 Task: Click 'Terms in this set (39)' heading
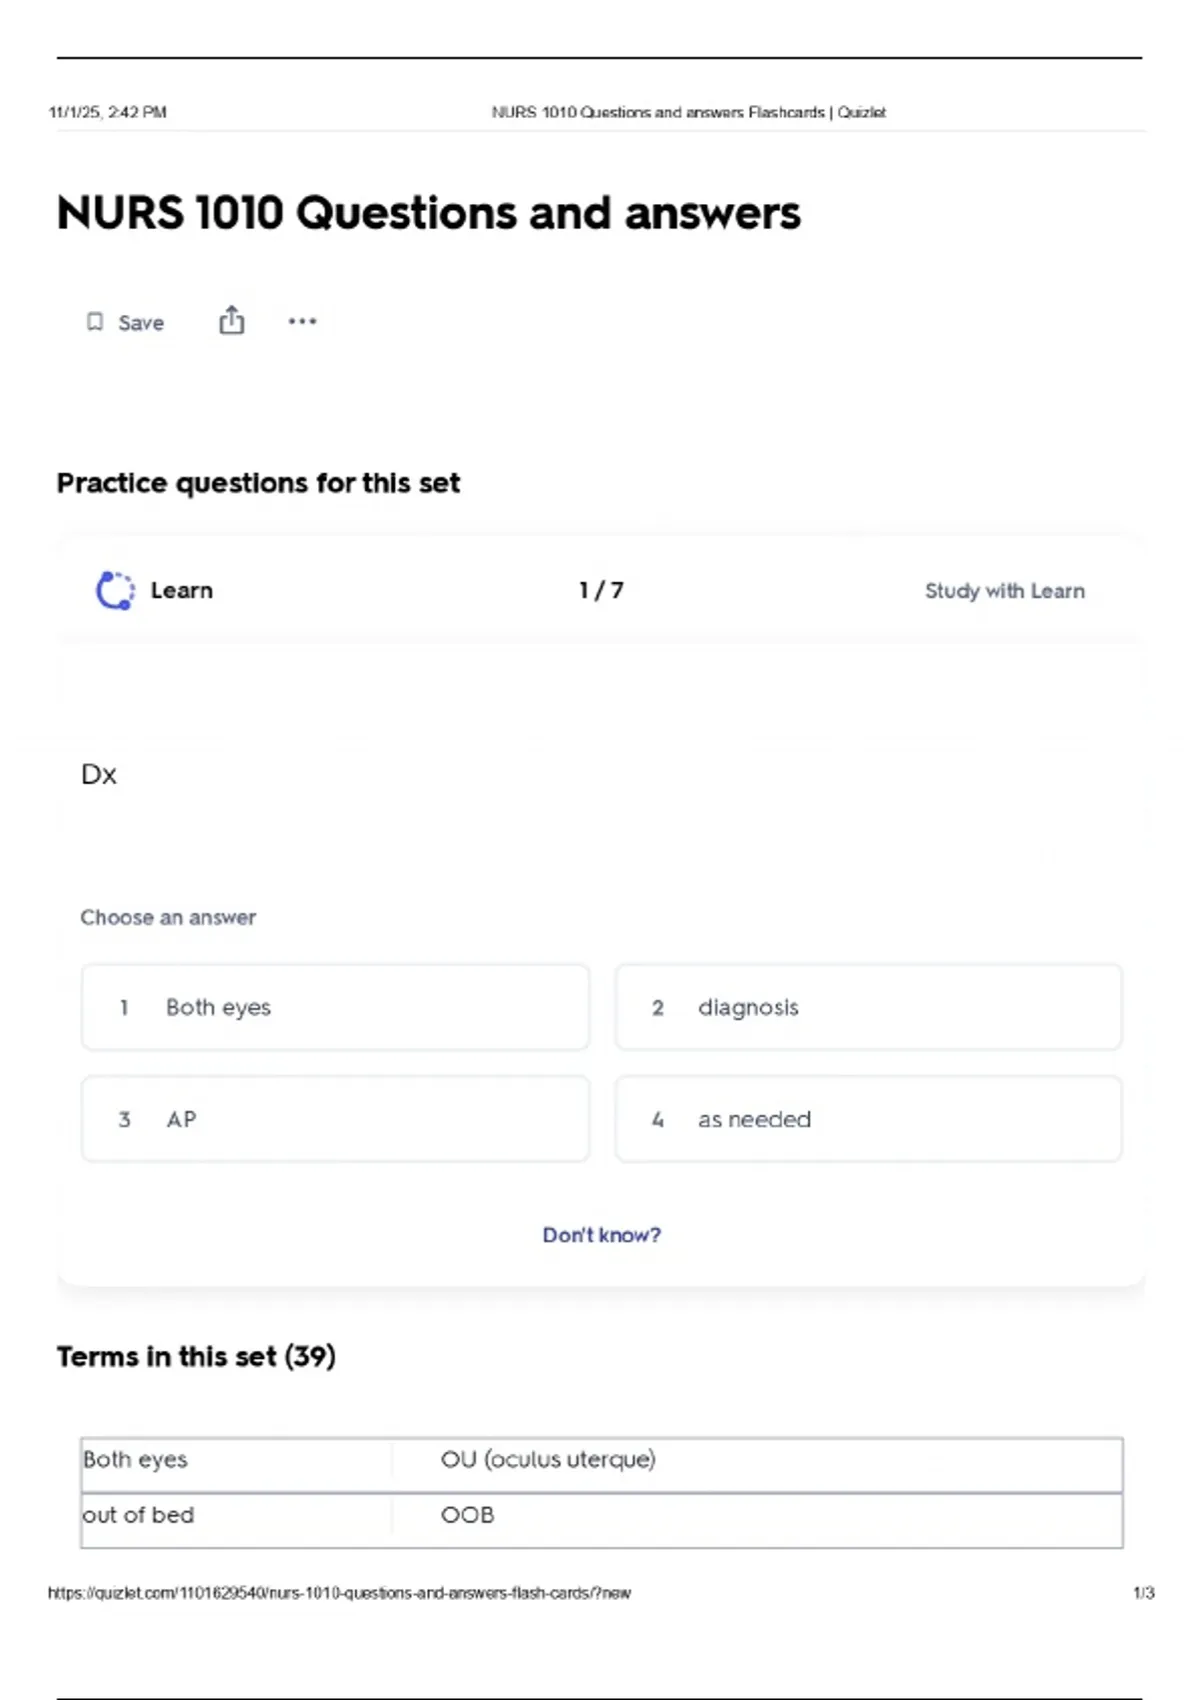pos(196,1357)
